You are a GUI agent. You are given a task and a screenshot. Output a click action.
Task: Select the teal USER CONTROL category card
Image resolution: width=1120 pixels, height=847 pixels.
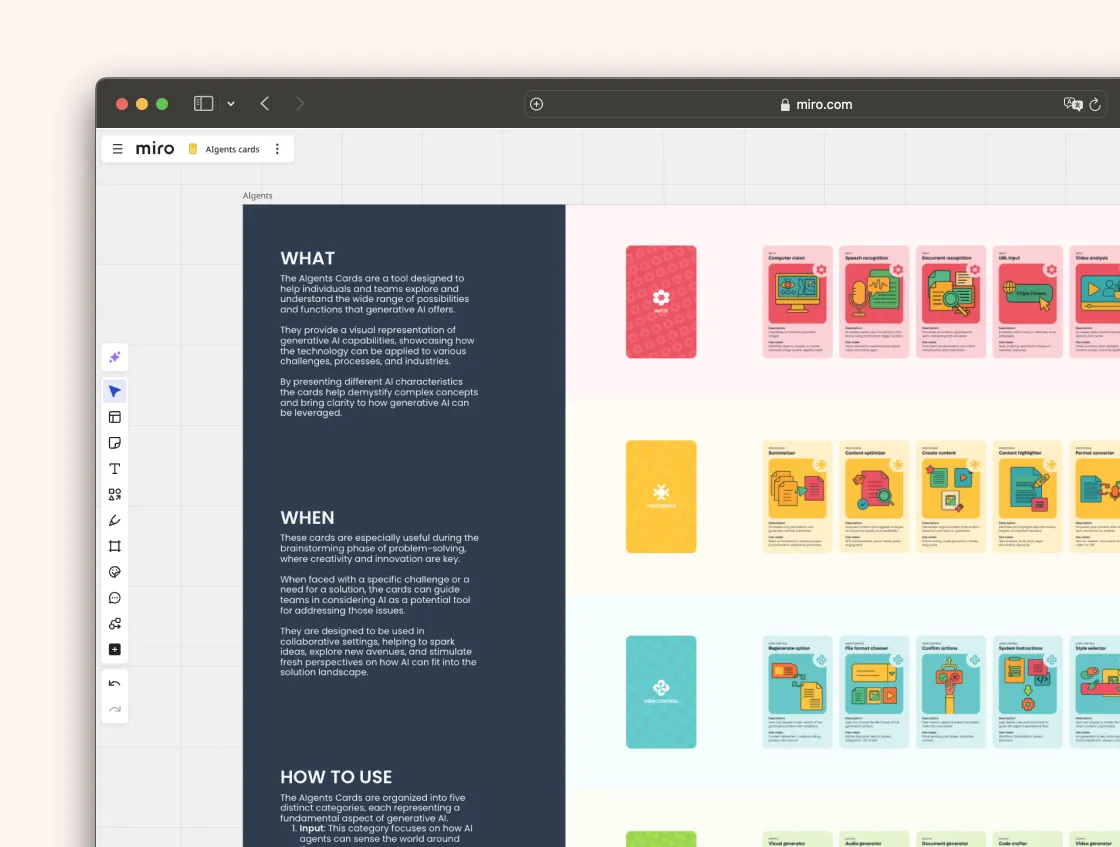tap(661, 692)
